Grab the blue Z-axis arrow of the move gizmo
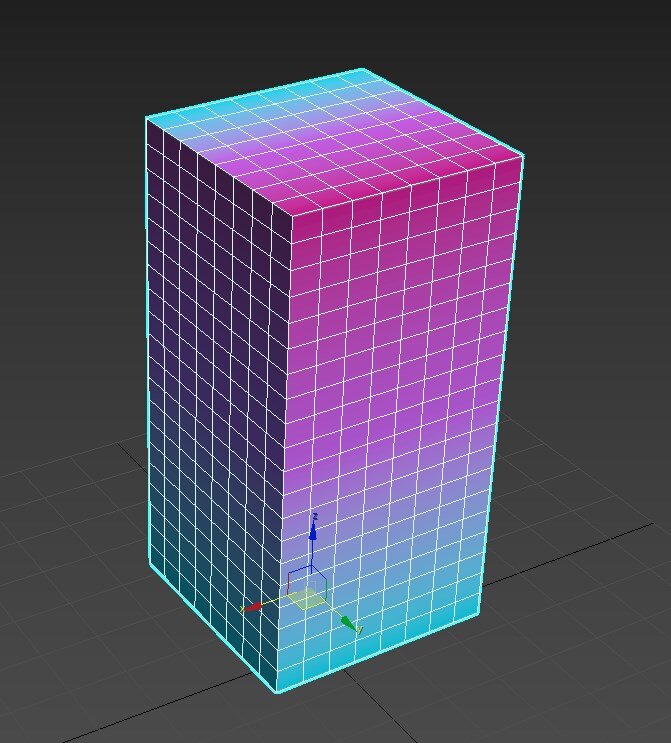 (313, 533)
